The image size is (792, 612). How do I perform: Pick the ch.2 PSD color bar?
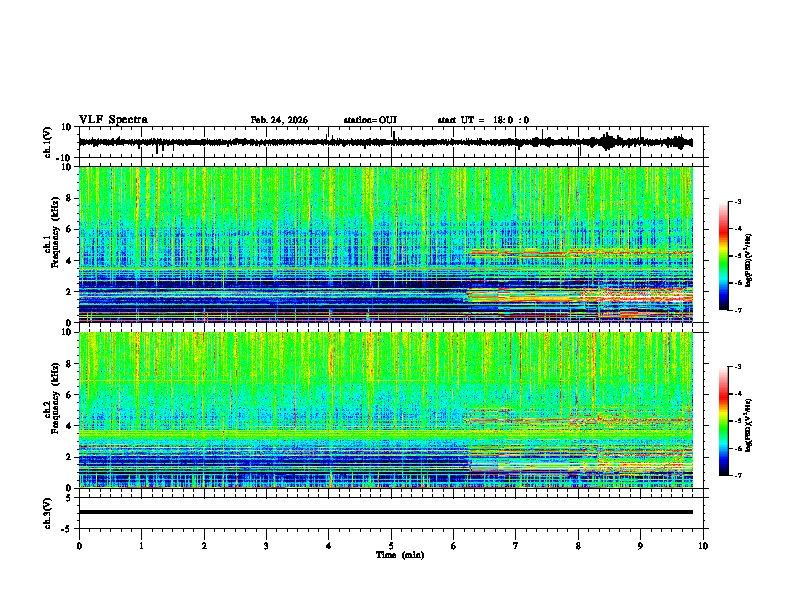[723, 421]
